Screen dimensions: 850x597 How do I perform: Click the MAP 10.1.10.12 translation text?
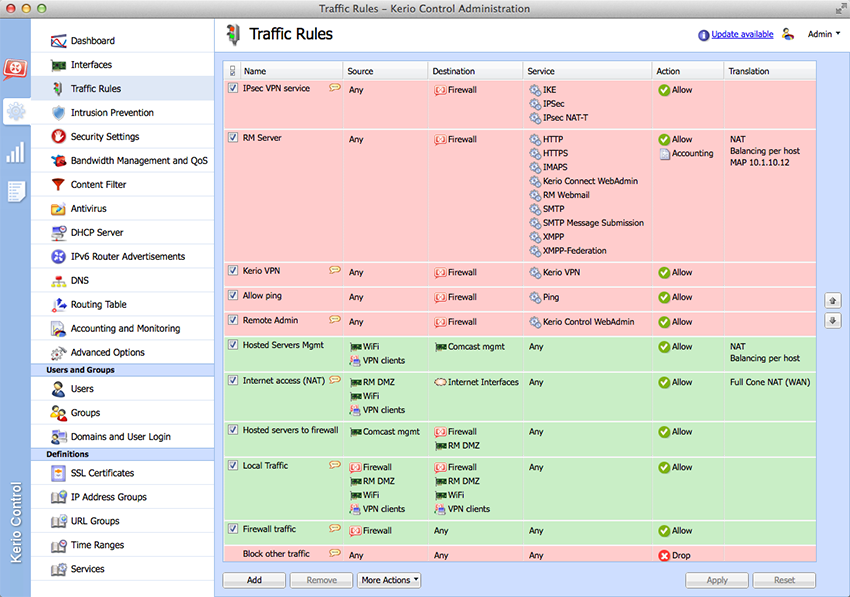tap(759, 163)
